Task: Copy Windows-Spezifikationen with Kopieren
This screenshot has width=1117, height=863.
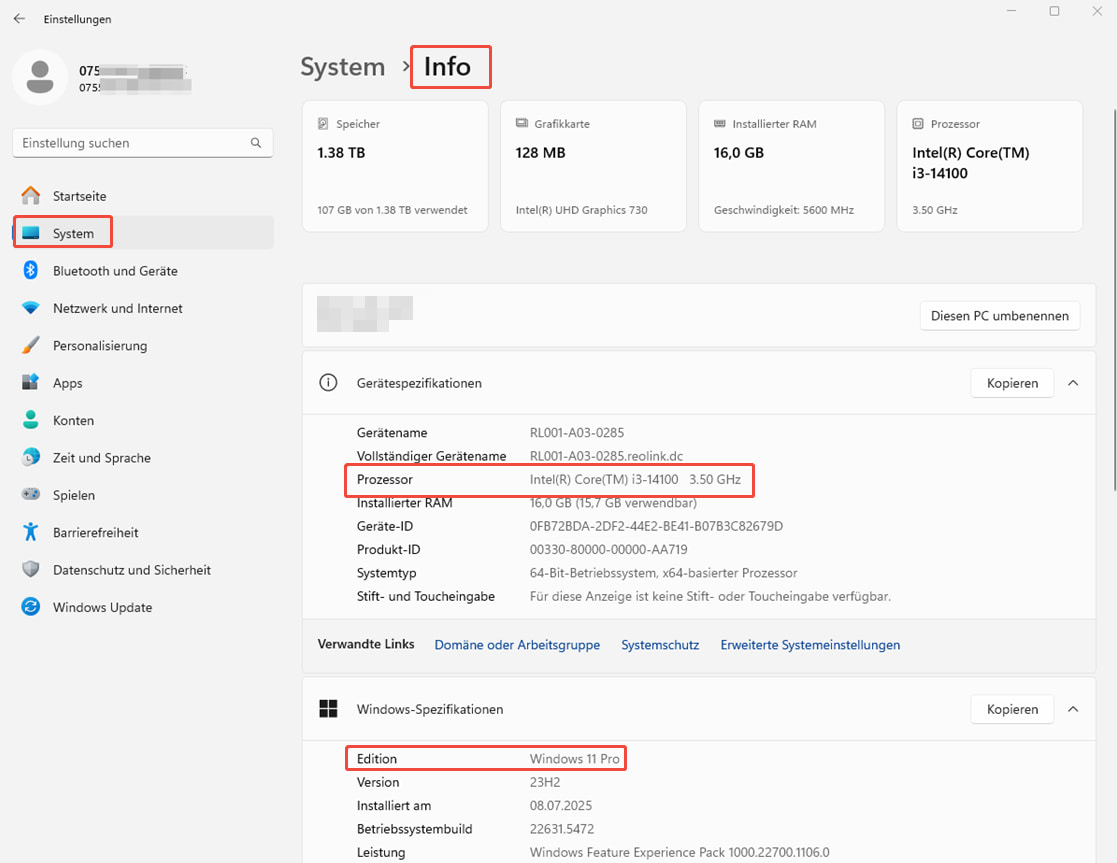Action: 1012,709
